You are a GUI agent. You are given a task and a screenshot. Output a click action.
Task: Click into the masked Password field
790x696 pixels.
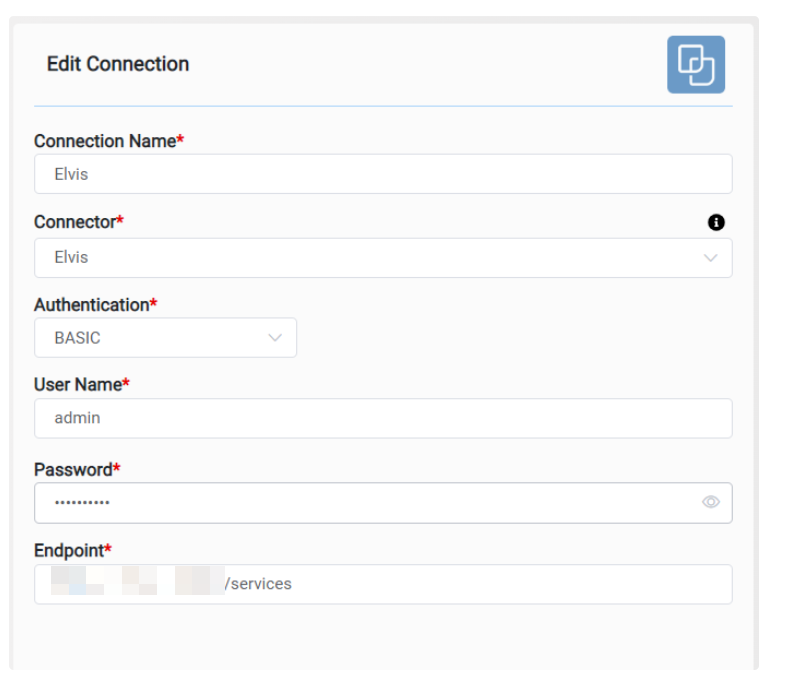tap(360, 502)
